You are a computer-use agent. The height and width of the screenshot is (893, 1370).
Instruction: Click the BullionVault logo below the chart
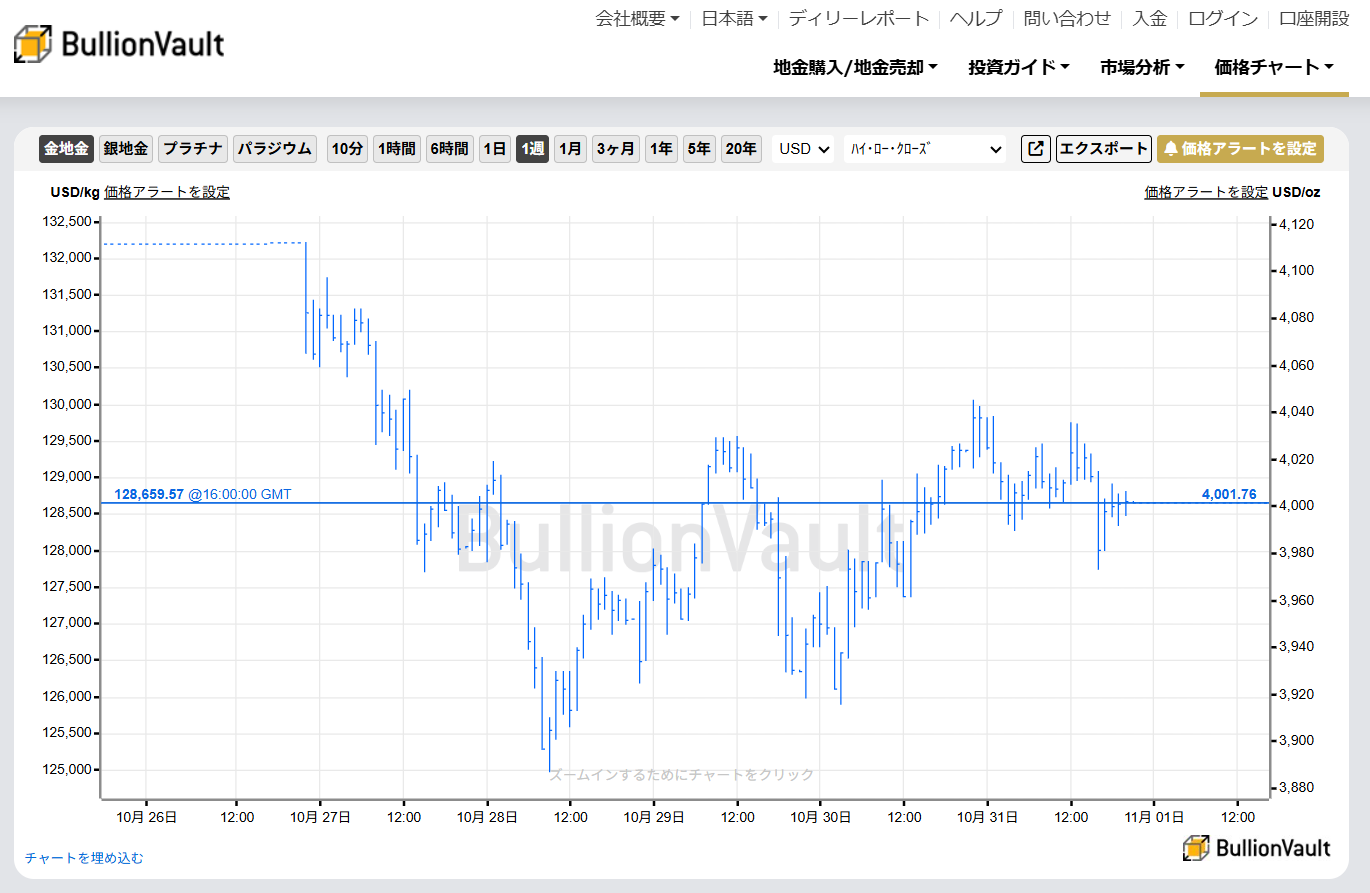click(x=1255, y=845)
